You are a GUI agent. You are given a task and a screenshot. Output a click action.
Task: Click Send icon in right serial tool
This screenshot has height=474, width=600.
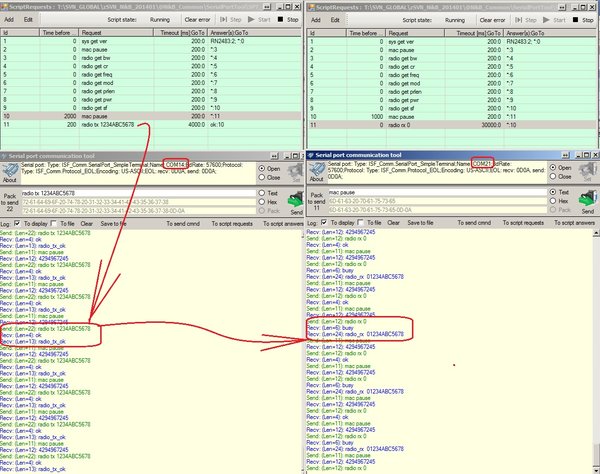click(587, 202)
